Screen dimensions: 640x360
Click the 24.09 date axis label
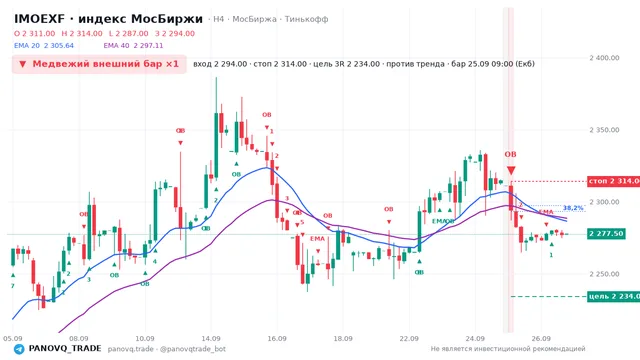click(x=475, y=338)
